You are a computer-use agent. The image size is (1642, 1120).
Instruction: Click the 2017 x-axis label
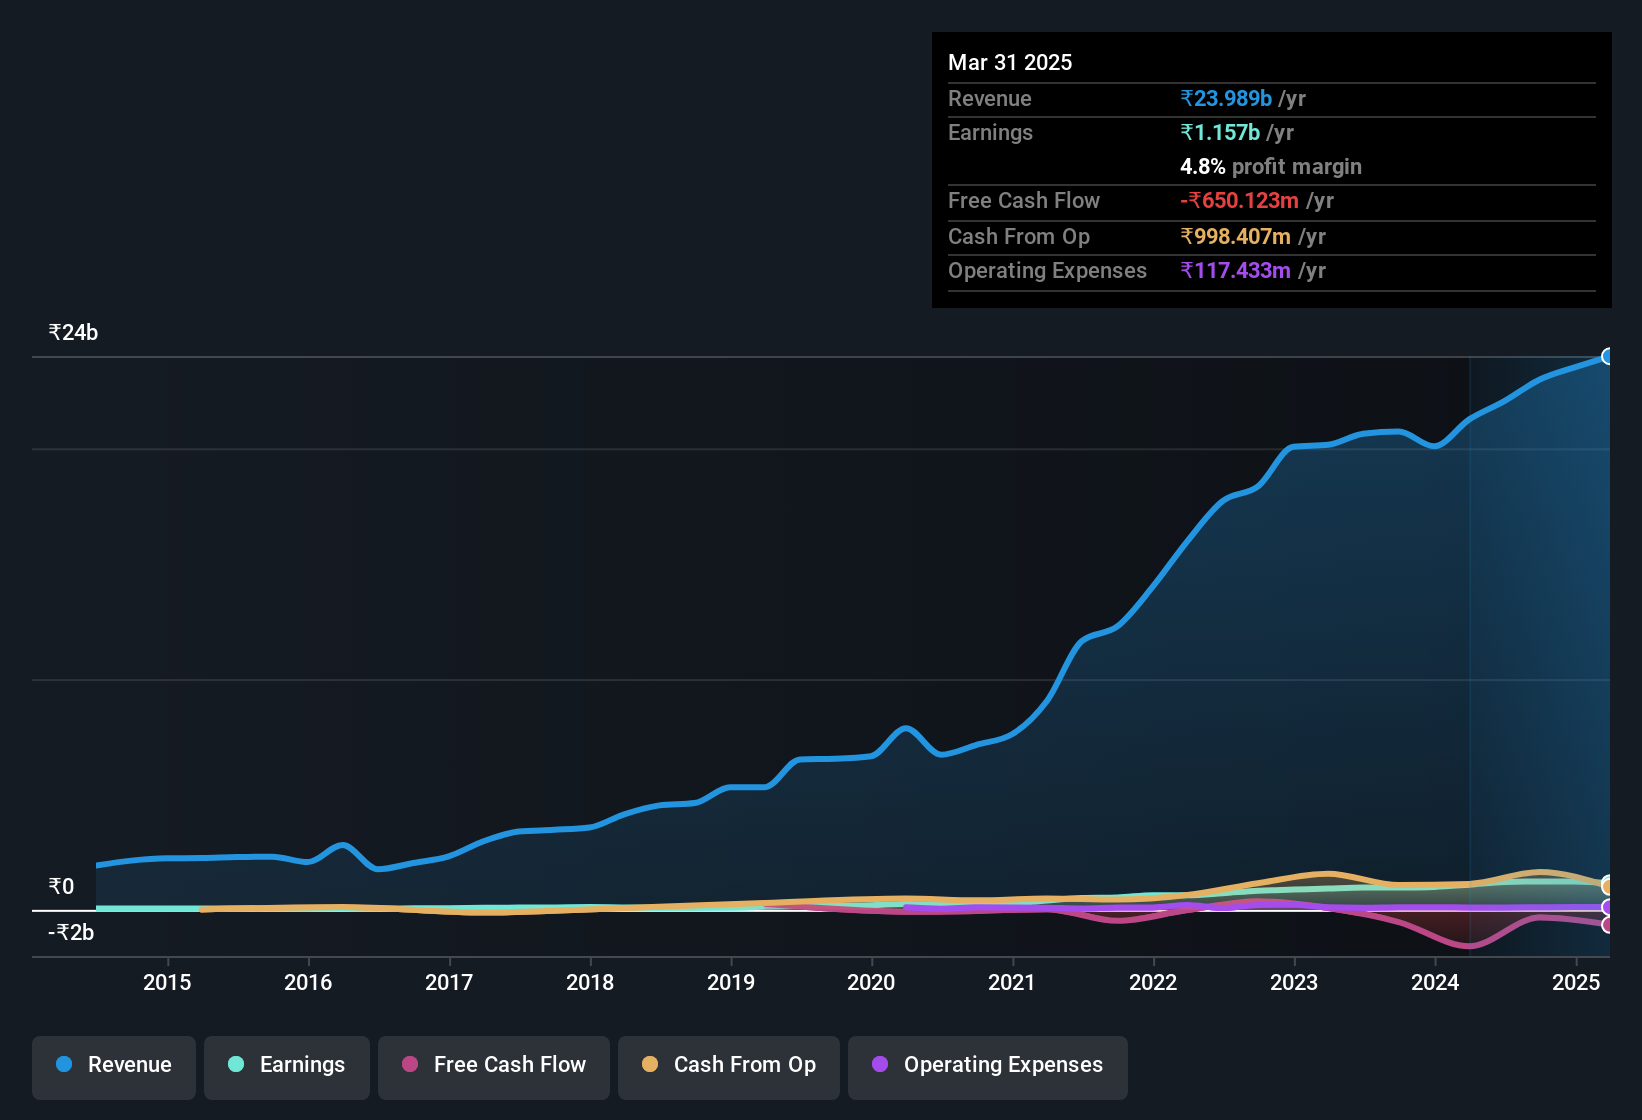[449, 982]
